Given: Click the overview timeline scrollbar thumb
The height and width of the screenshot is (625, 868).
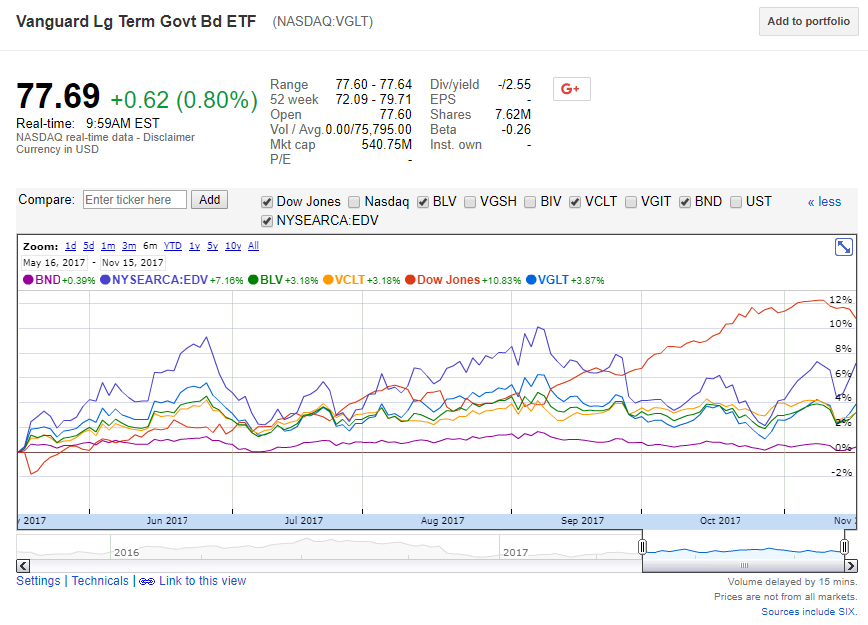Looking at the screenshot, I should click(x=743, y=566).
